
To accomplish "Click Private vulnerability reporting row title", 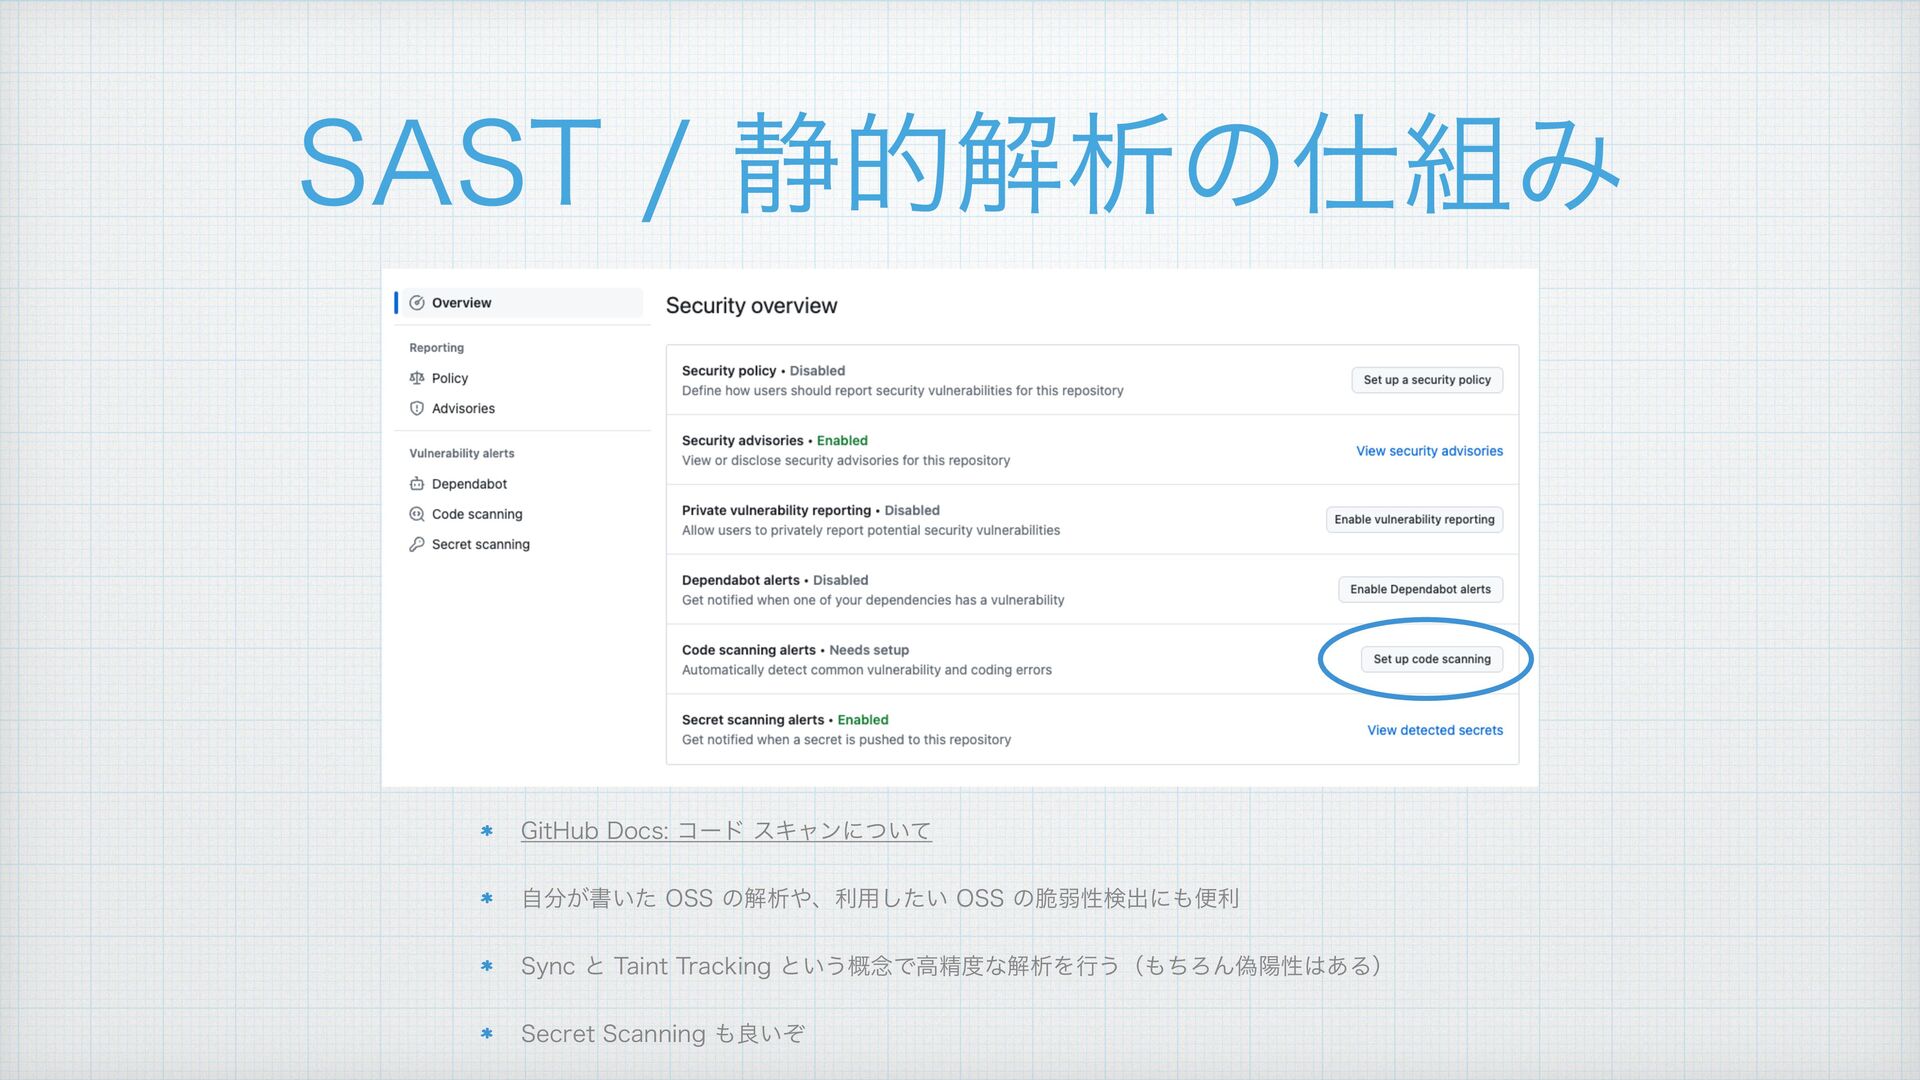I will (x=776, y=511).
